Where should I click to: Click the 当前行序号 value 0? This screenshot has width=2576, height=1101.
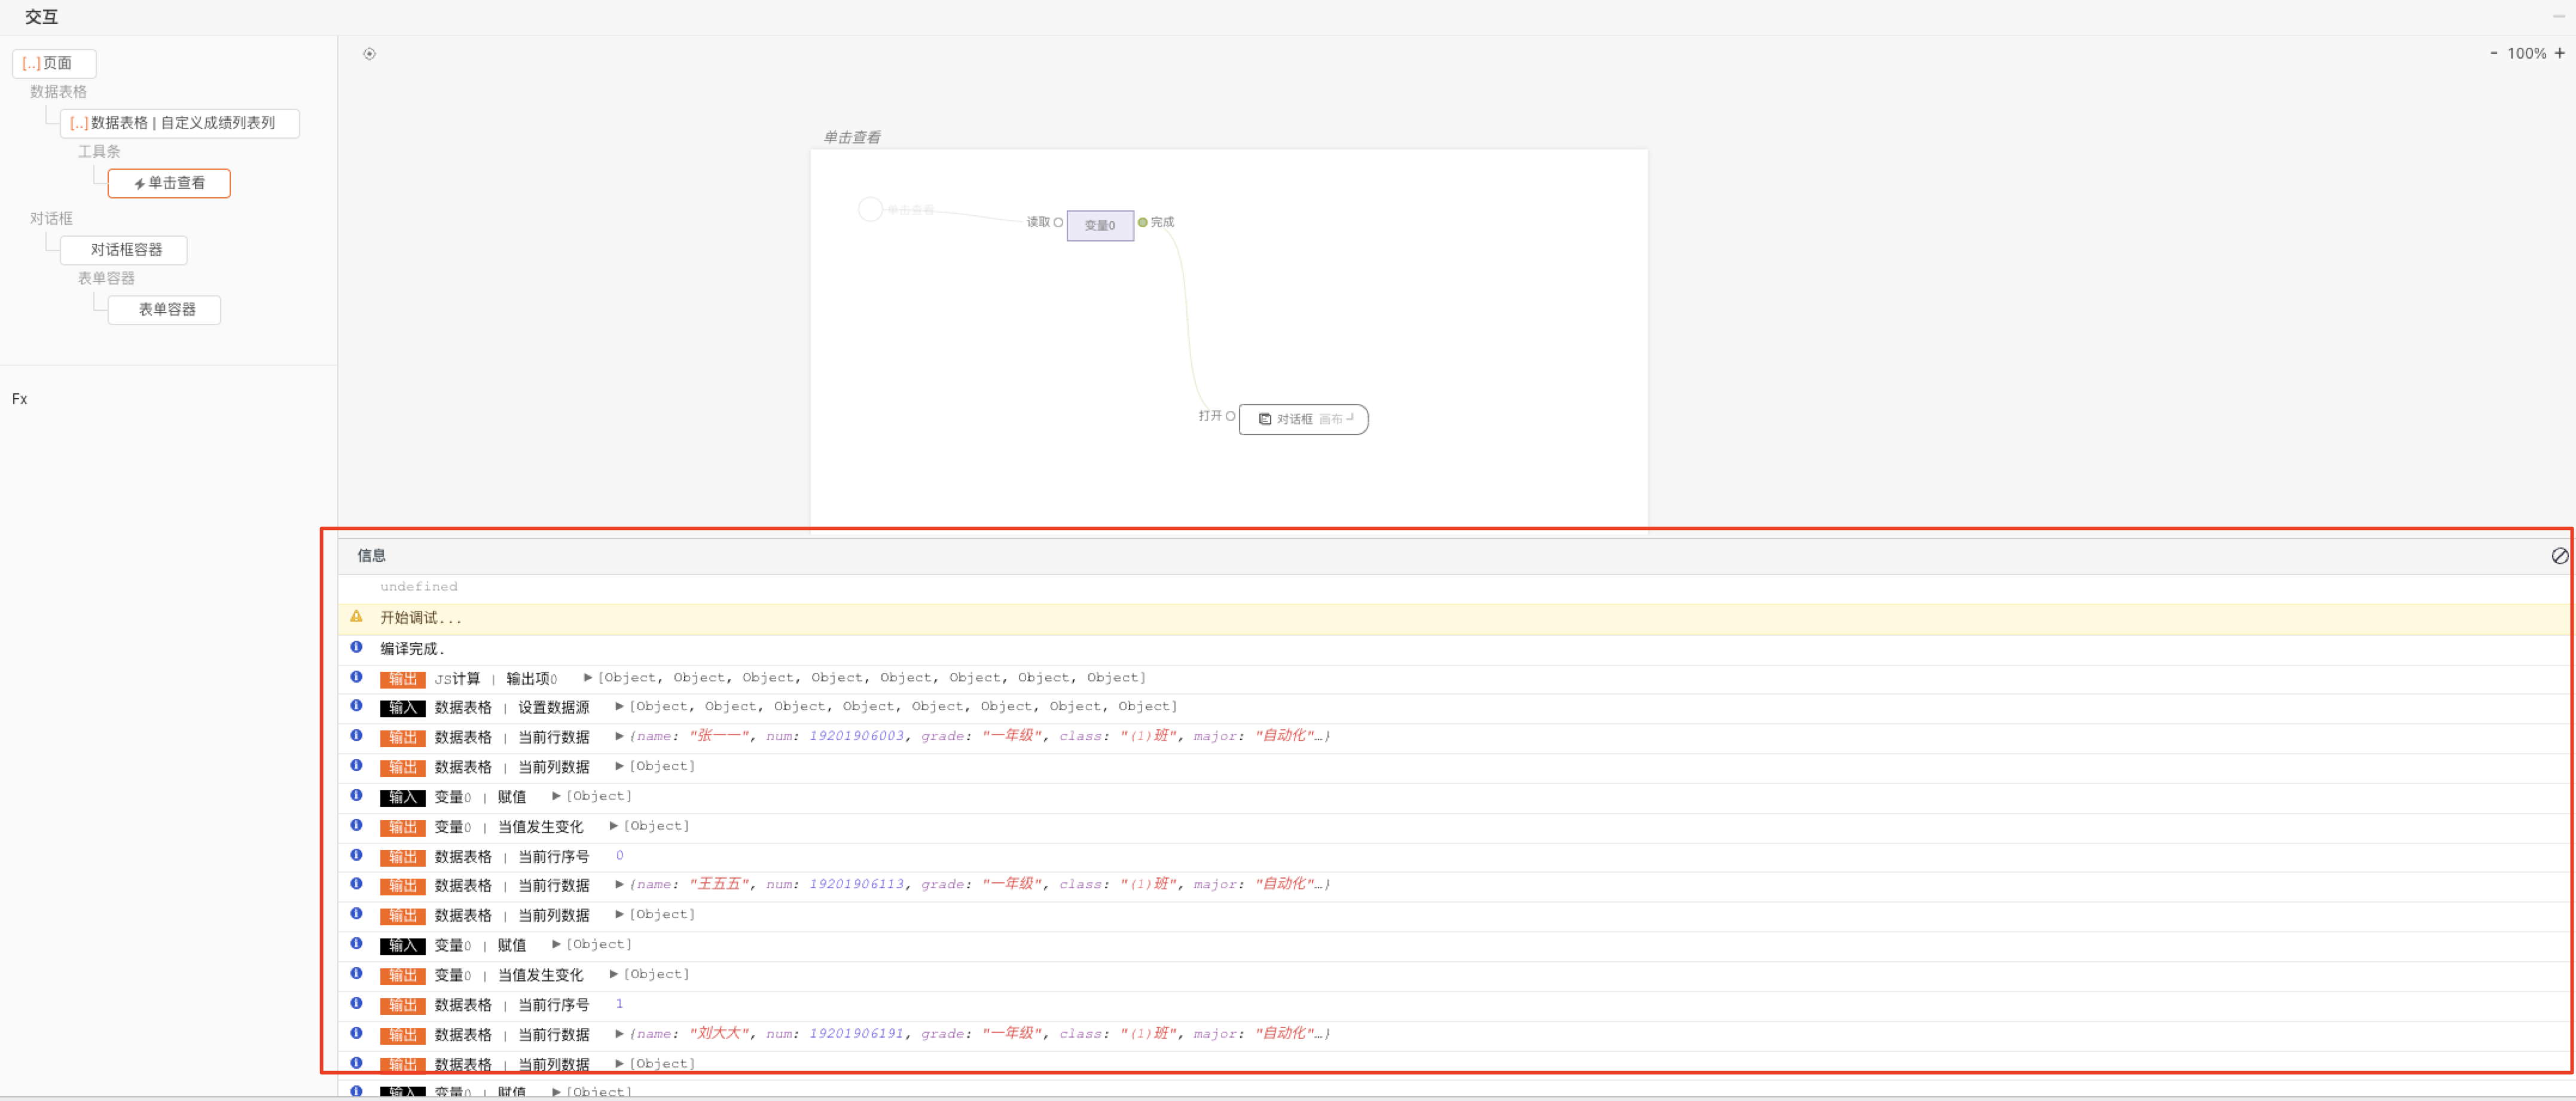pyautogui.click(x=620, y=855)
